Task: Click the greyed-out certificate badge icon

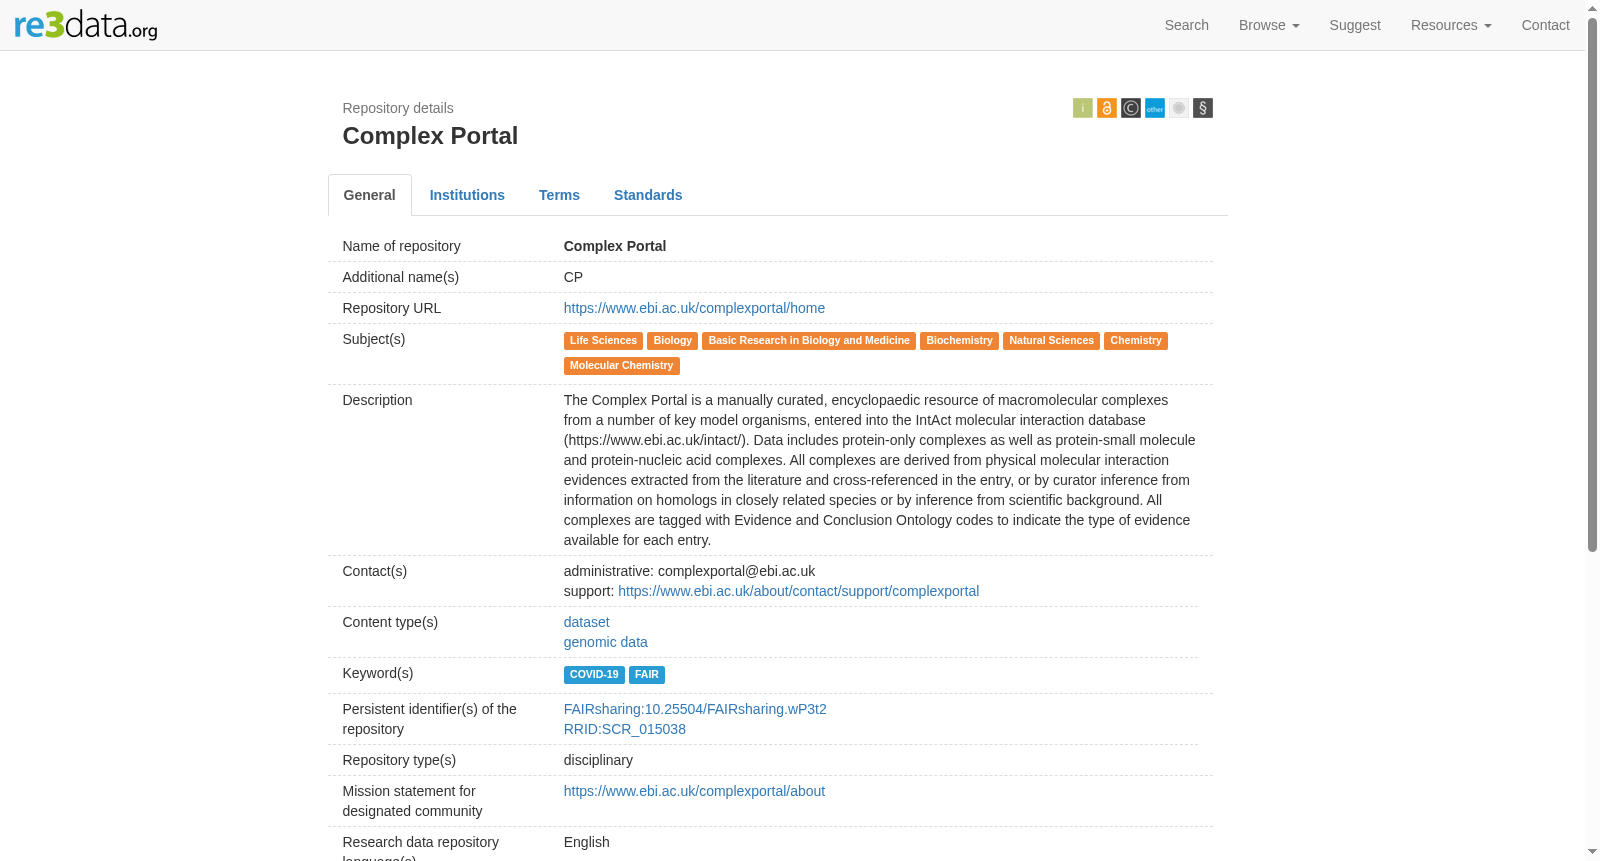Action: 1178,108
